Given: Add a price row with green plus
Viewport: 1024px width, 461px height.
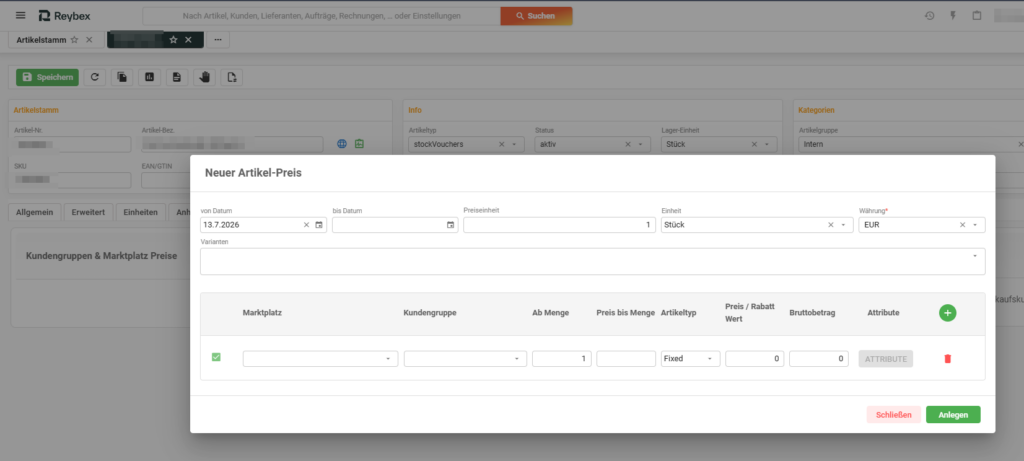Looking at the screenshot, I should pos(948,313).
